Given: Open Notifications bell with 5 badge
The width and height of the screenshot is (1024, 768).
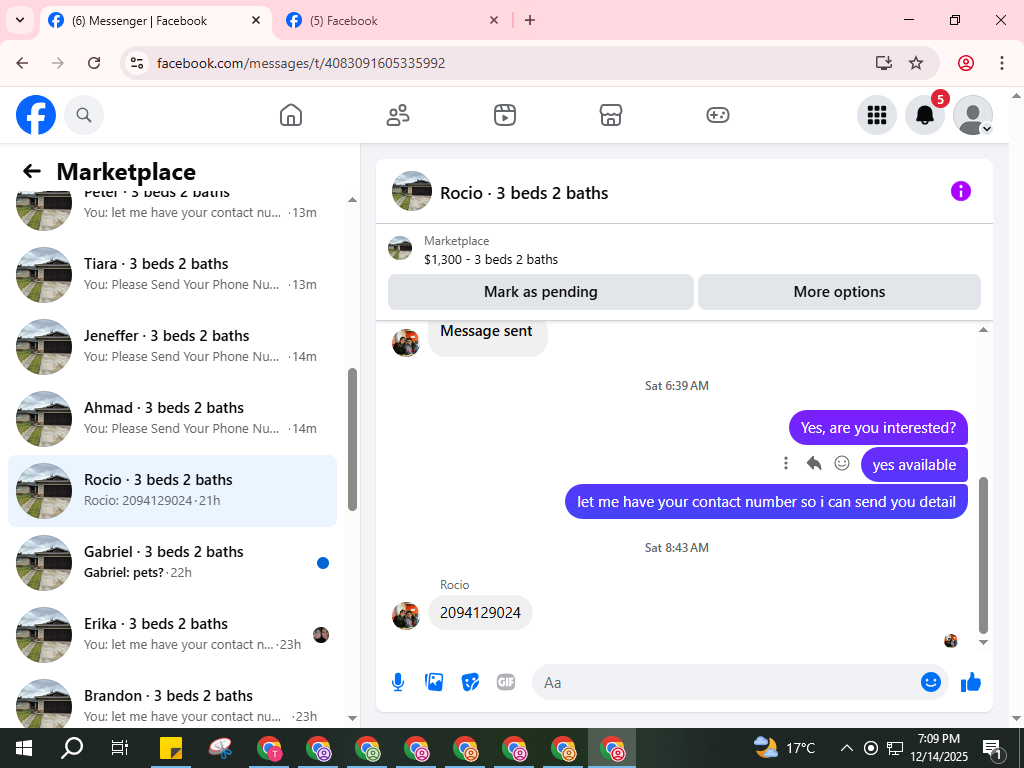Looking at the screenshot, I should (925, 115).
